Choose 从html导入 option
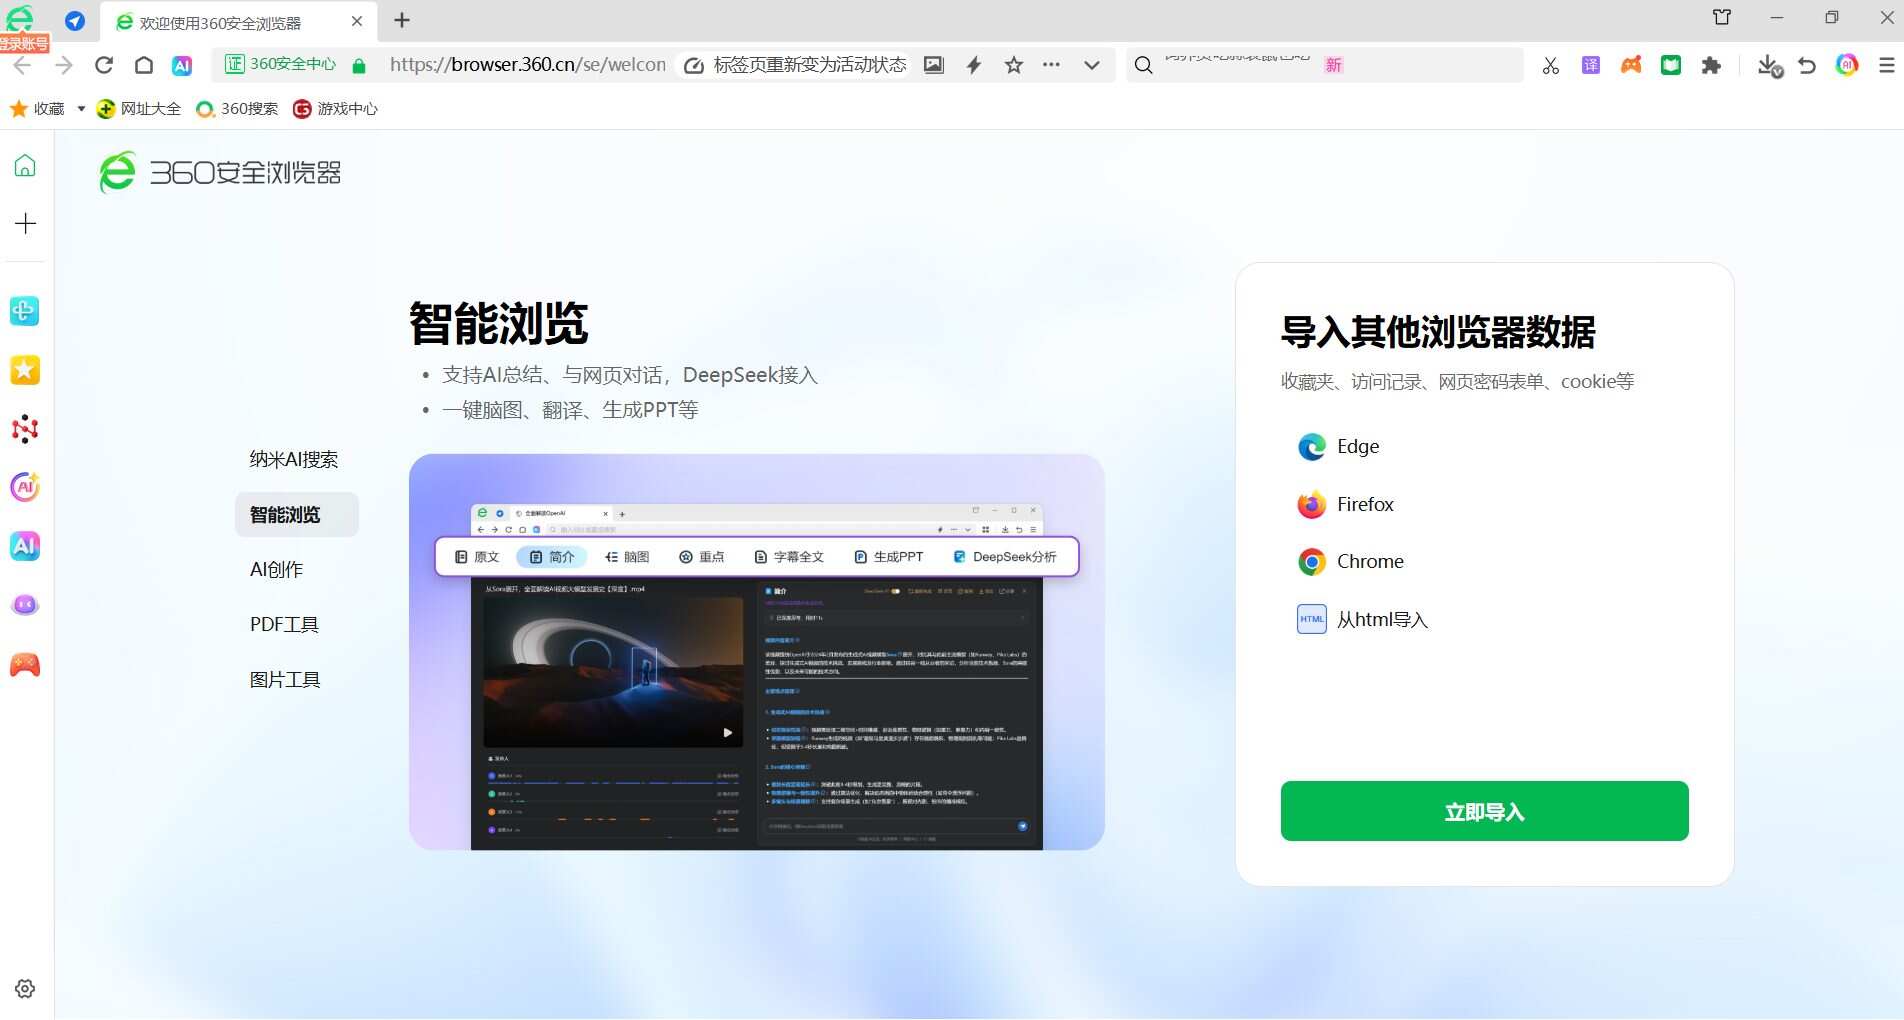1904x1020 pixels. click(1363, 619)
